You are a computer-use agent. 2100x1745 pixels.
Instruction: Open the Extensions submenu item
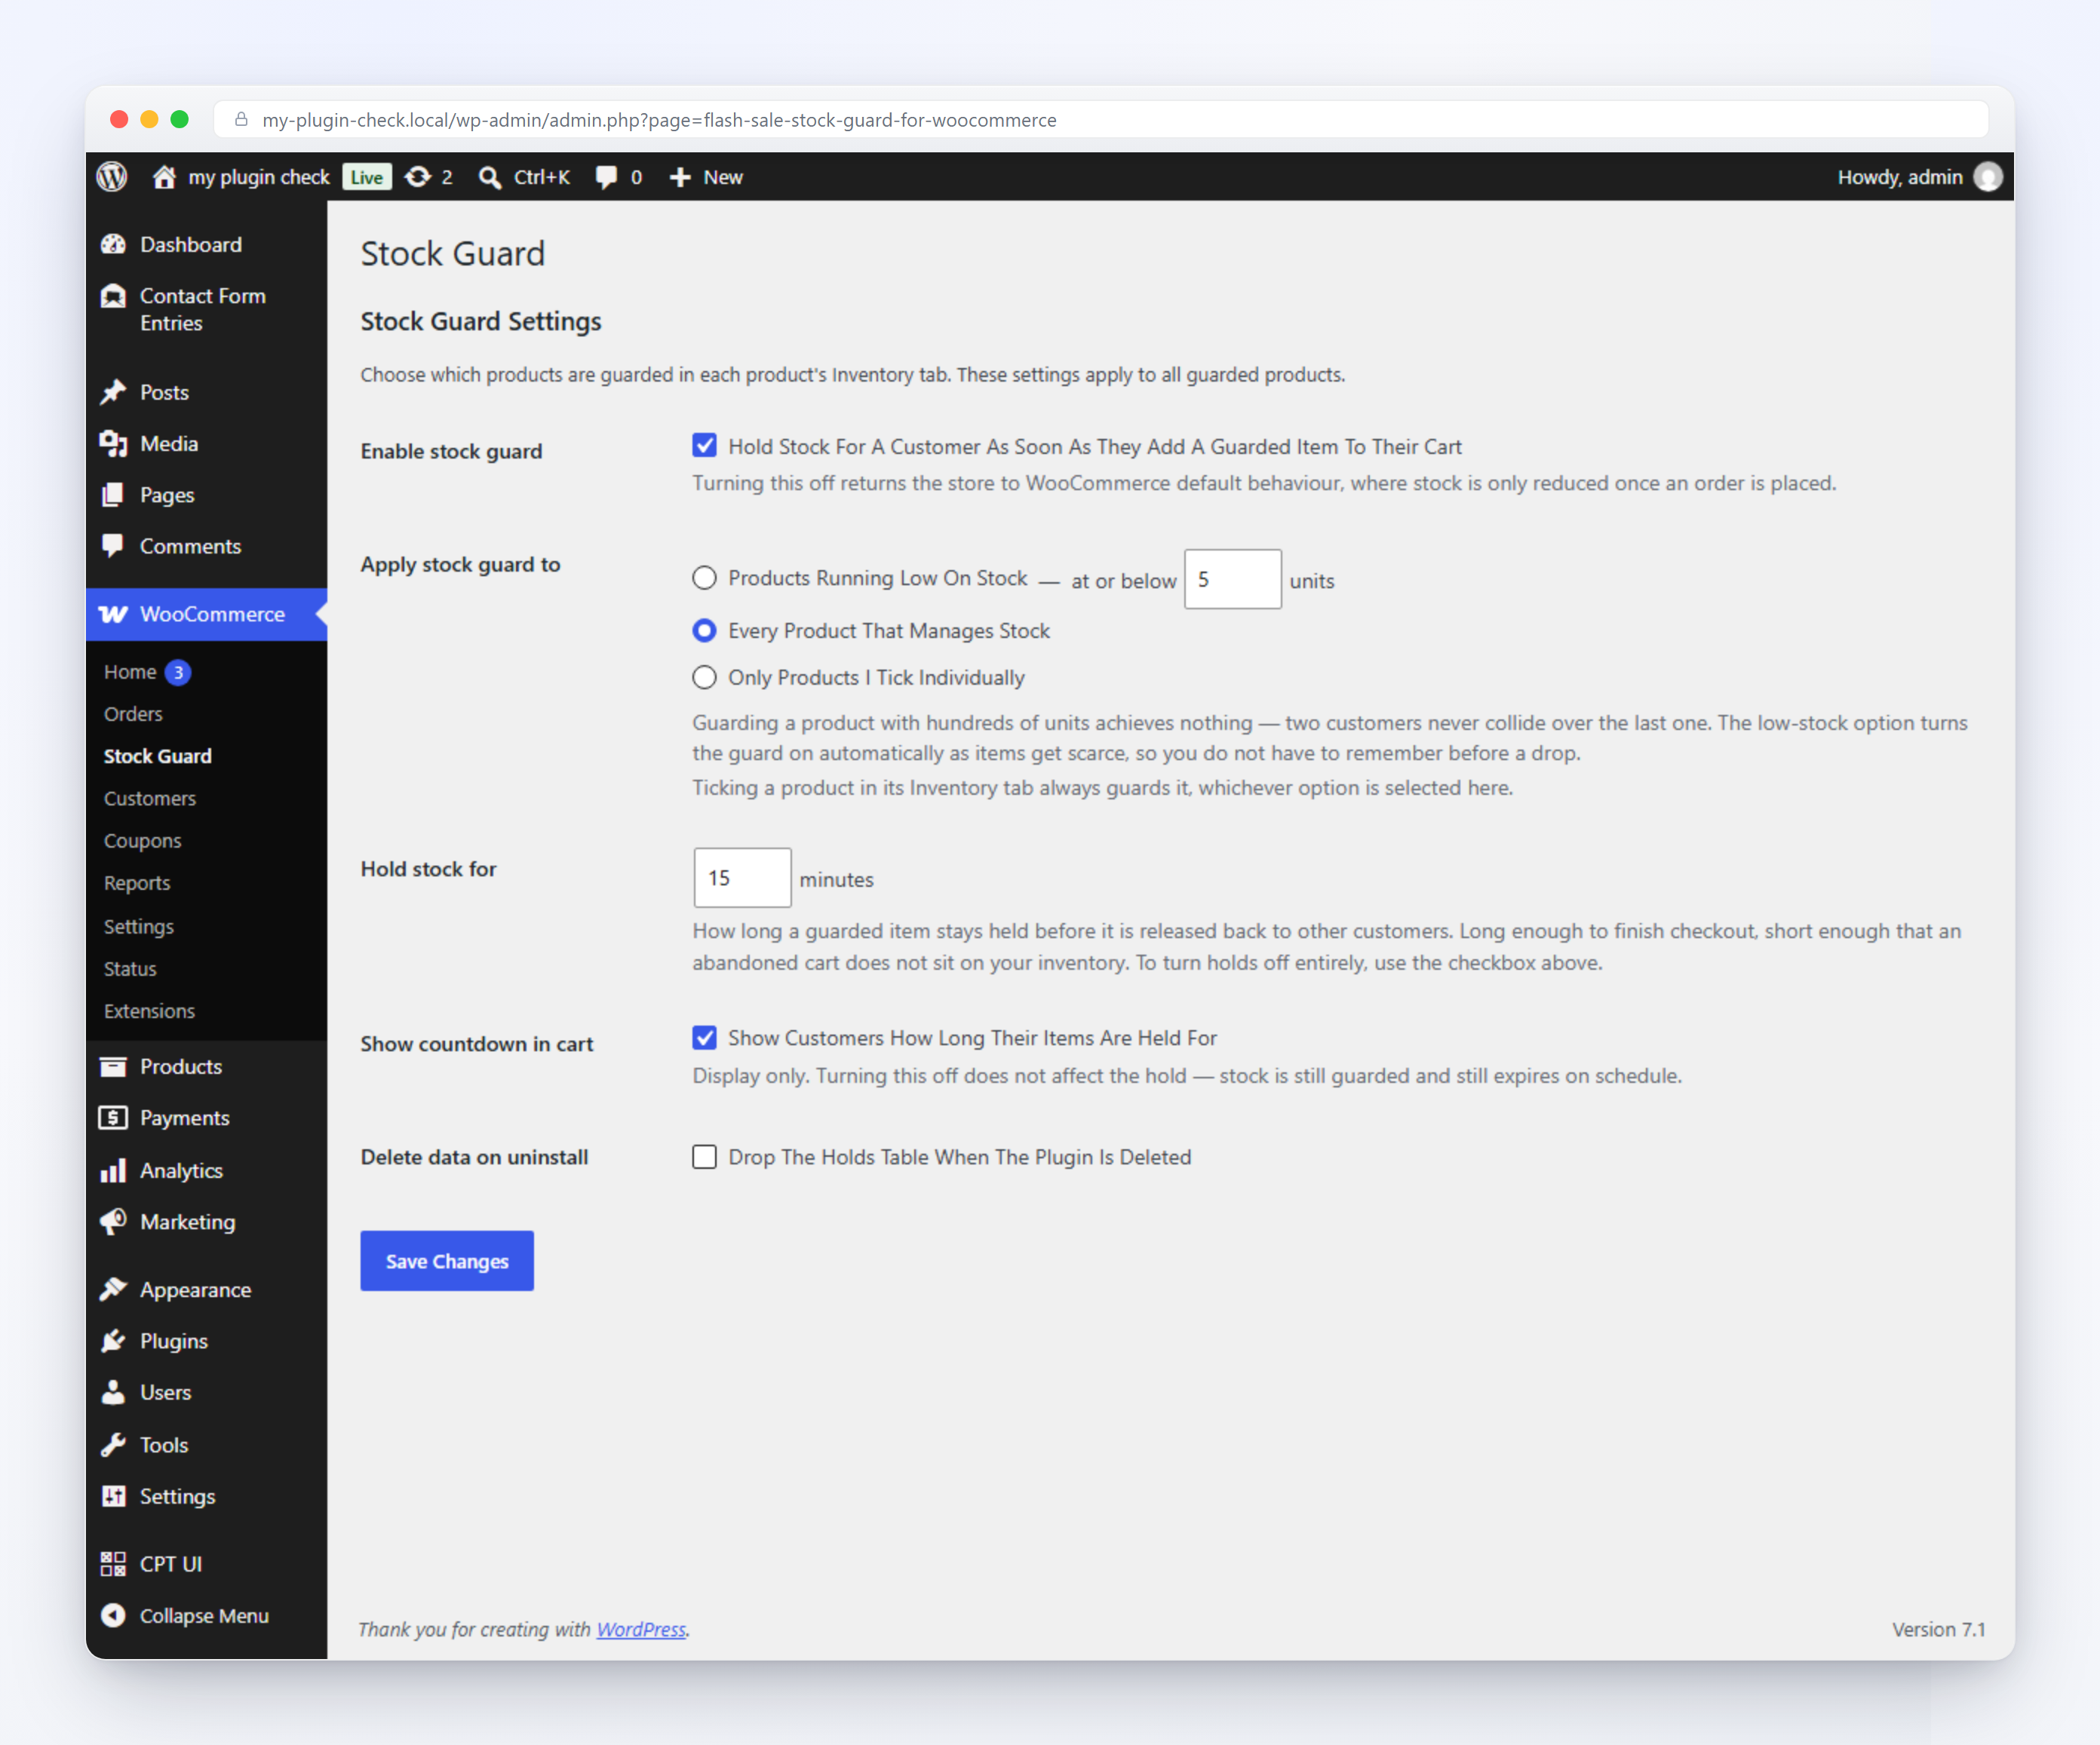point(150,1011)
